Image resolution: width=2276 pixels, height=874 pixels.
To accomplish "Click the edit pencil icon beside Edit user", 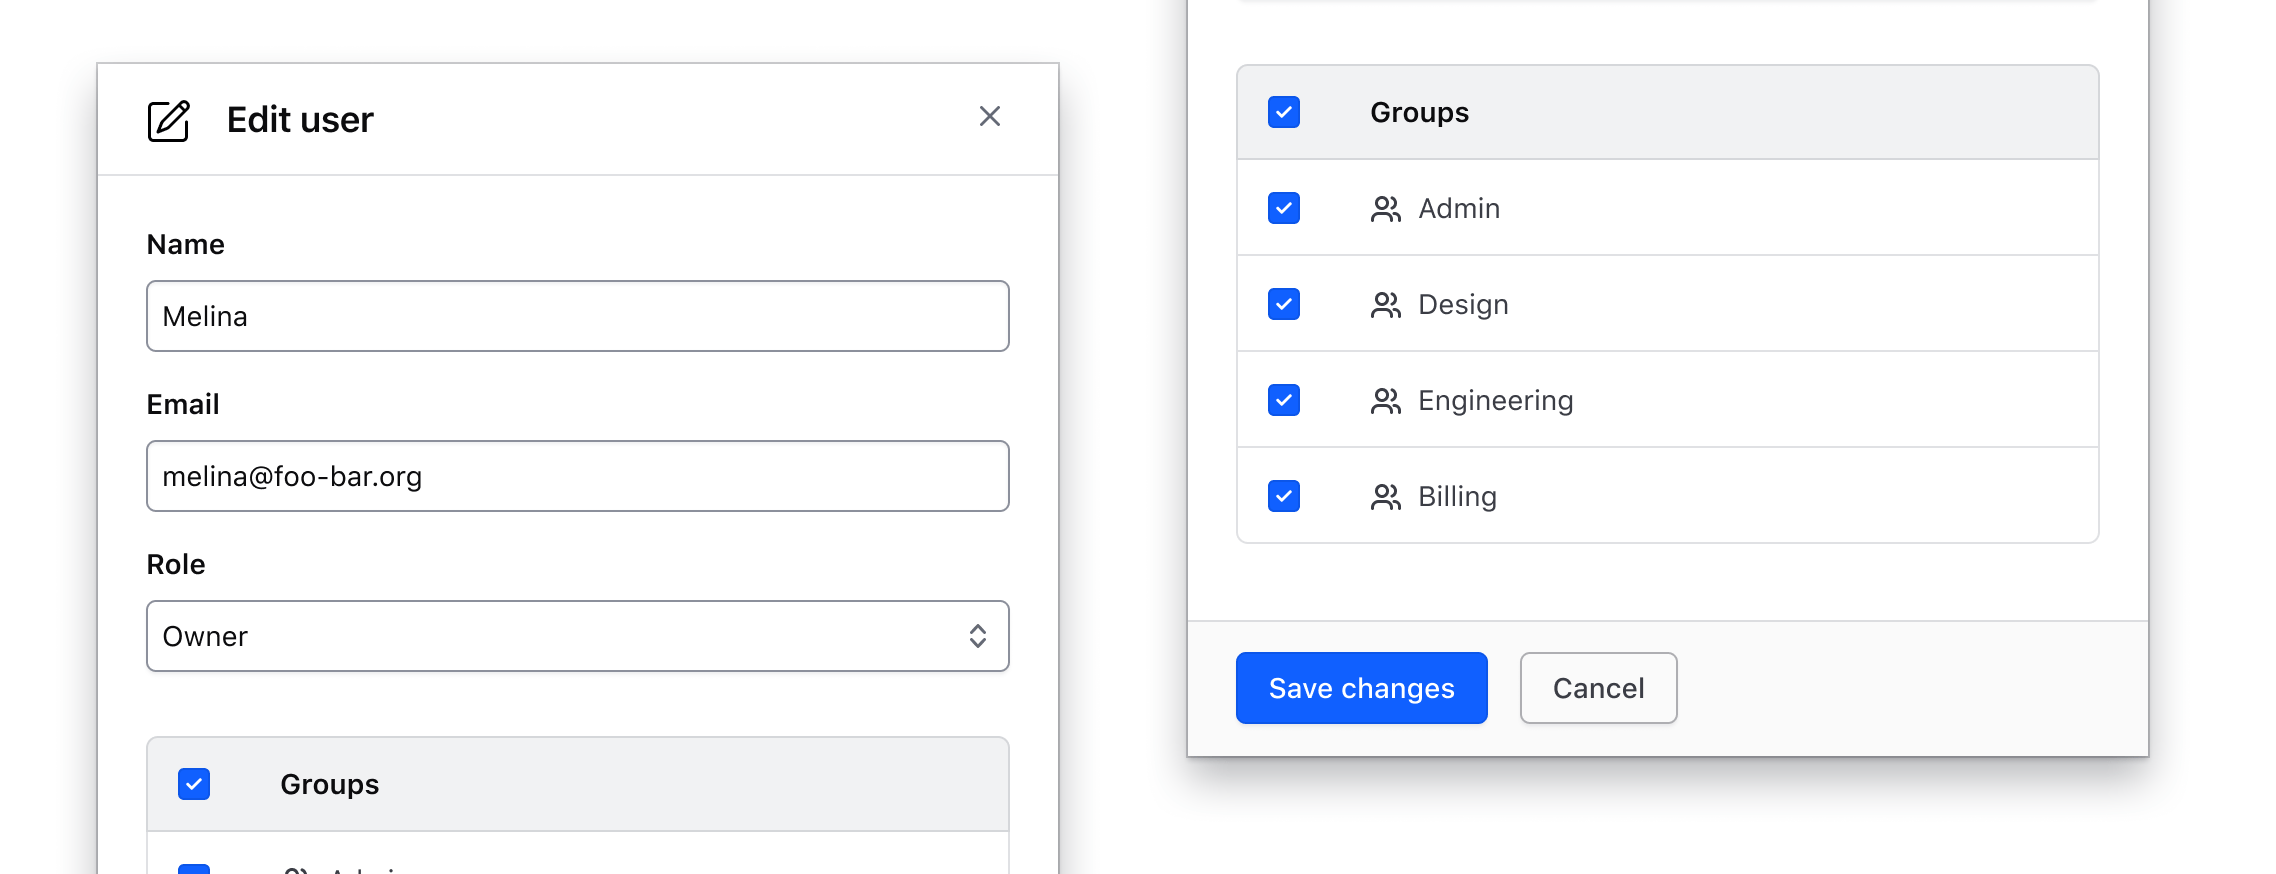I will click(168, 121).
